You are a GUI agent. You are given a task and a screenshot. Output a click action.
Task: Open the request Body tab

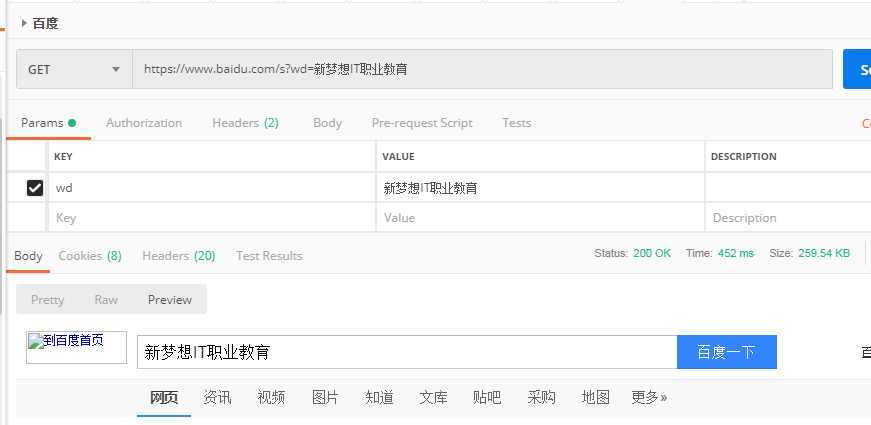[327, 123]
